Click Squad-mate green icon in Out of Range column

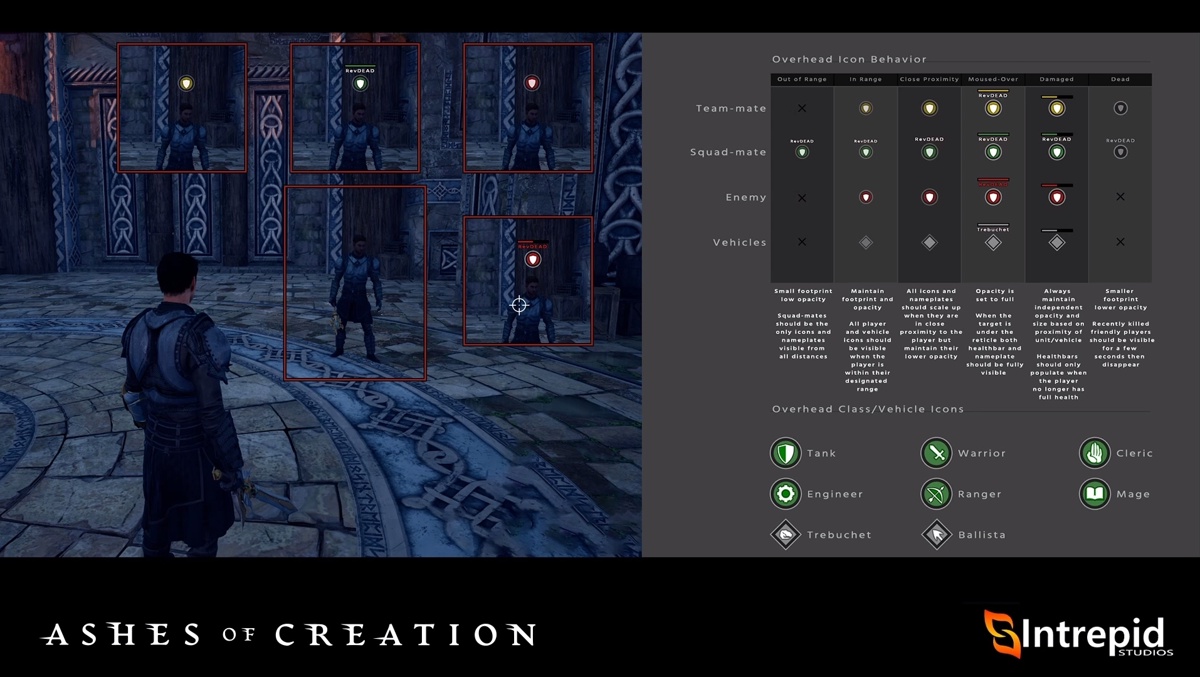click(802, 152)
